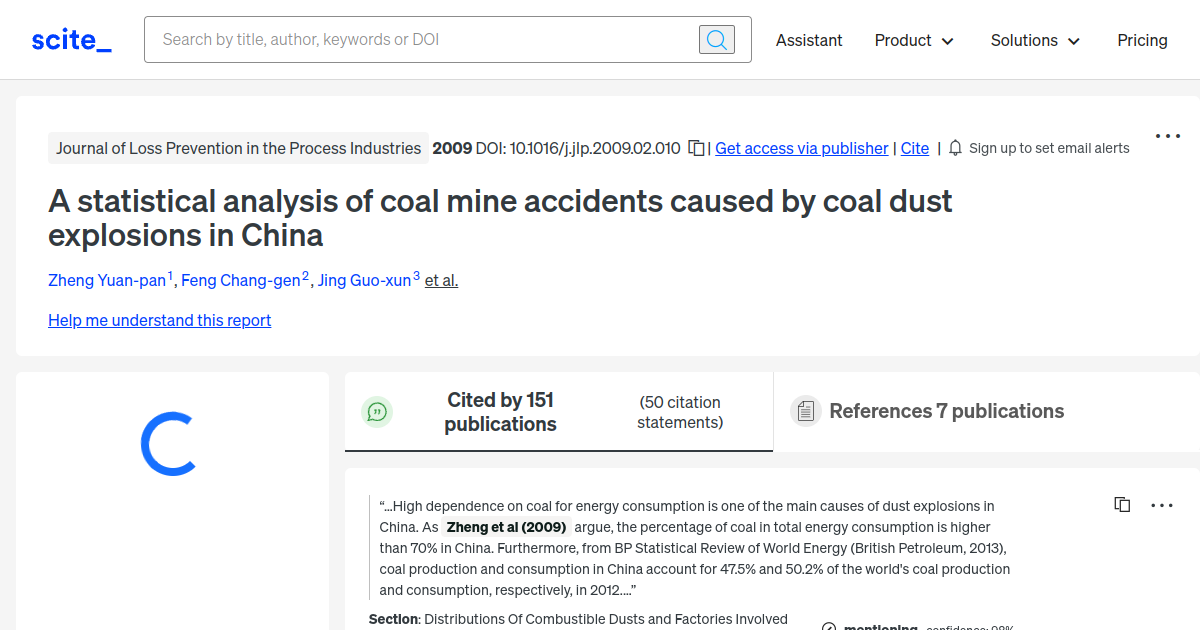The width and height of the screenshot is (1200, 630).
Task: Open the Solutions dropdown
Action: tap(1035, 40)
